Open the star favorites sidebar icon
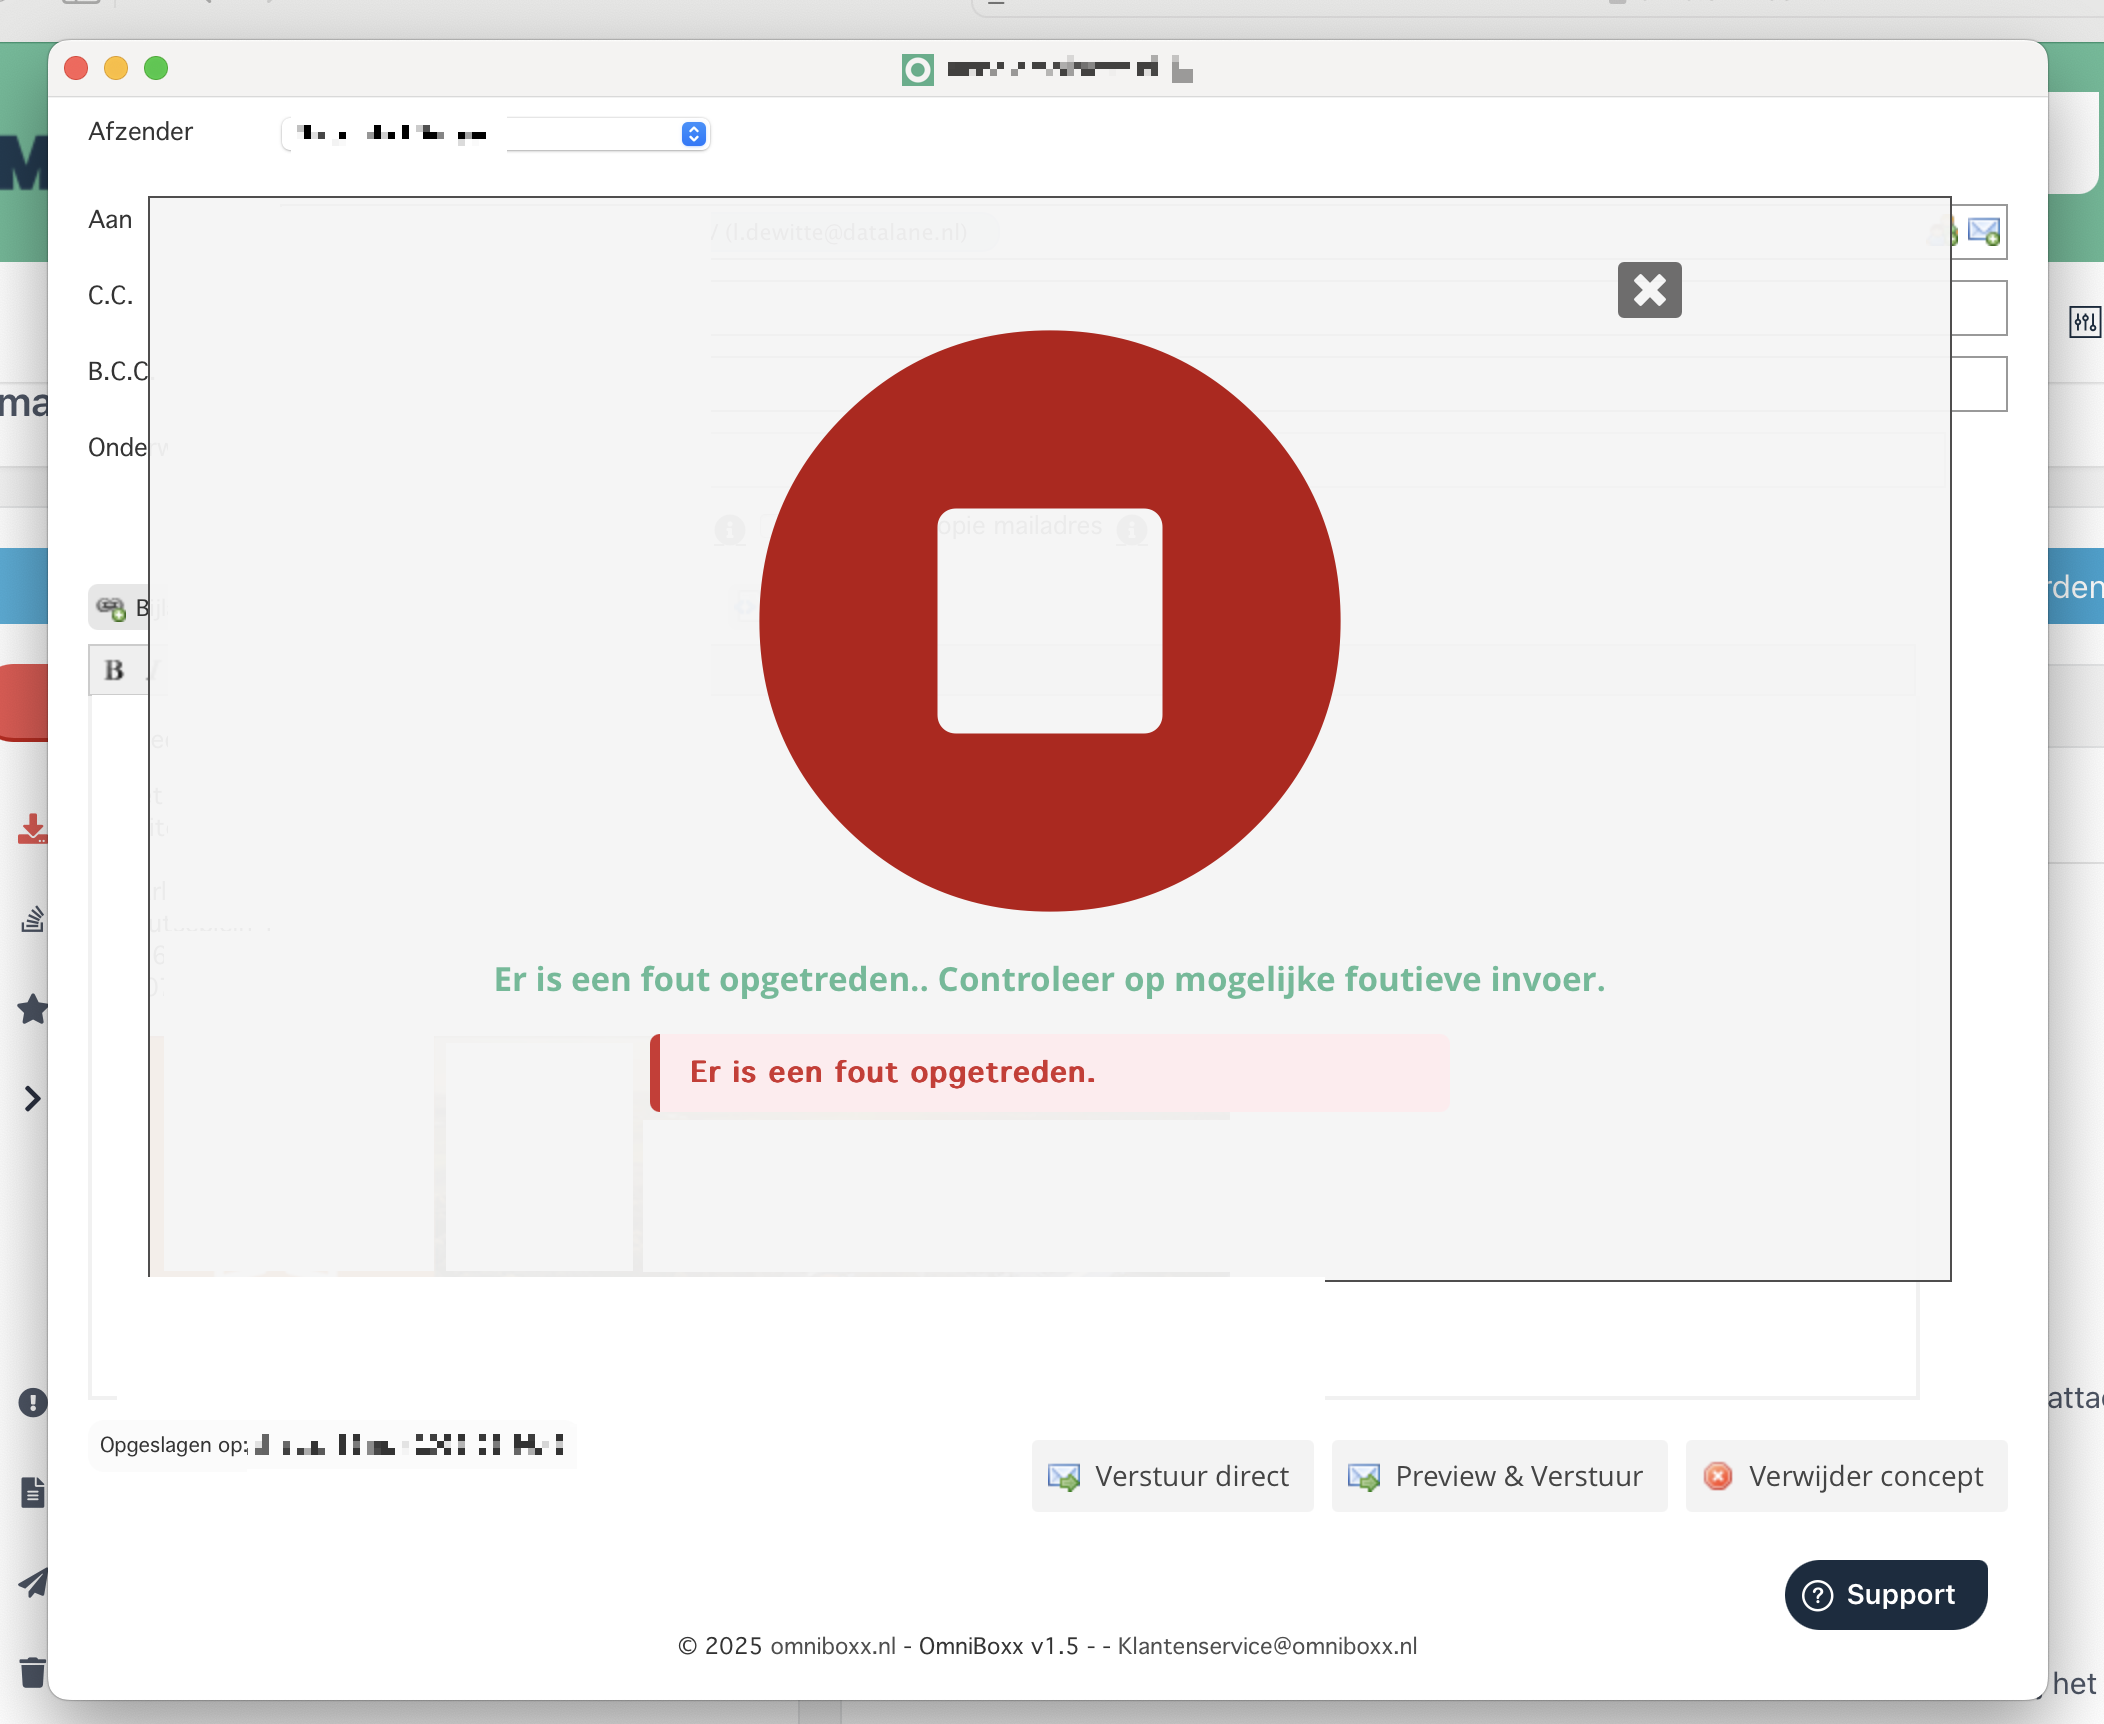Viewport: 2104px width, 1724px height. tap(32, 1009)
